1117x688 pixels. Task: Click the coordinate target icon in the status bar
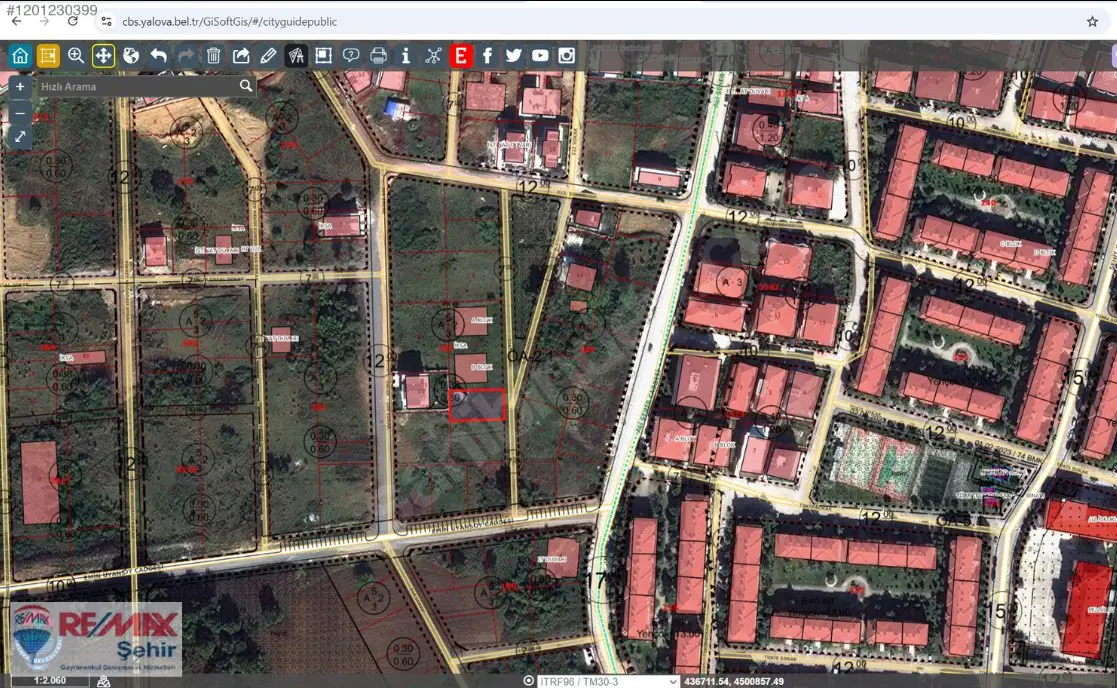click(x=529, y=681)
